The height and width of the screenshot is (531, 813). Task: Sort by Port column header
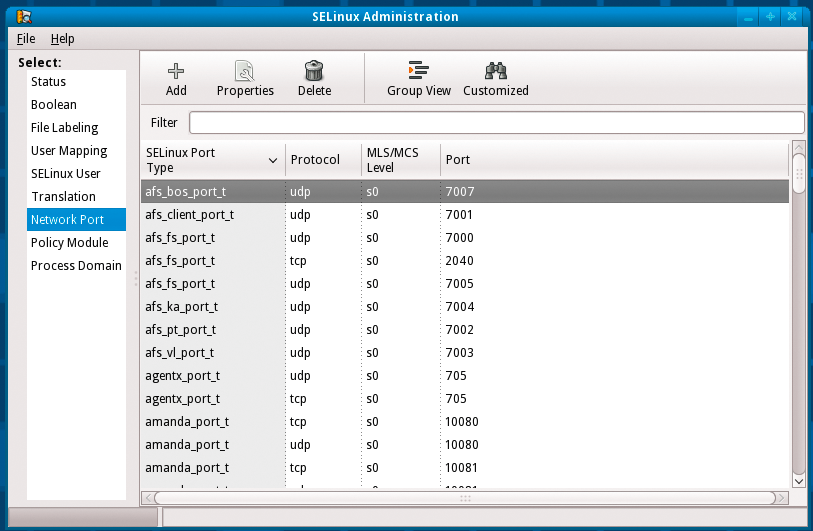tap(614, 160)
